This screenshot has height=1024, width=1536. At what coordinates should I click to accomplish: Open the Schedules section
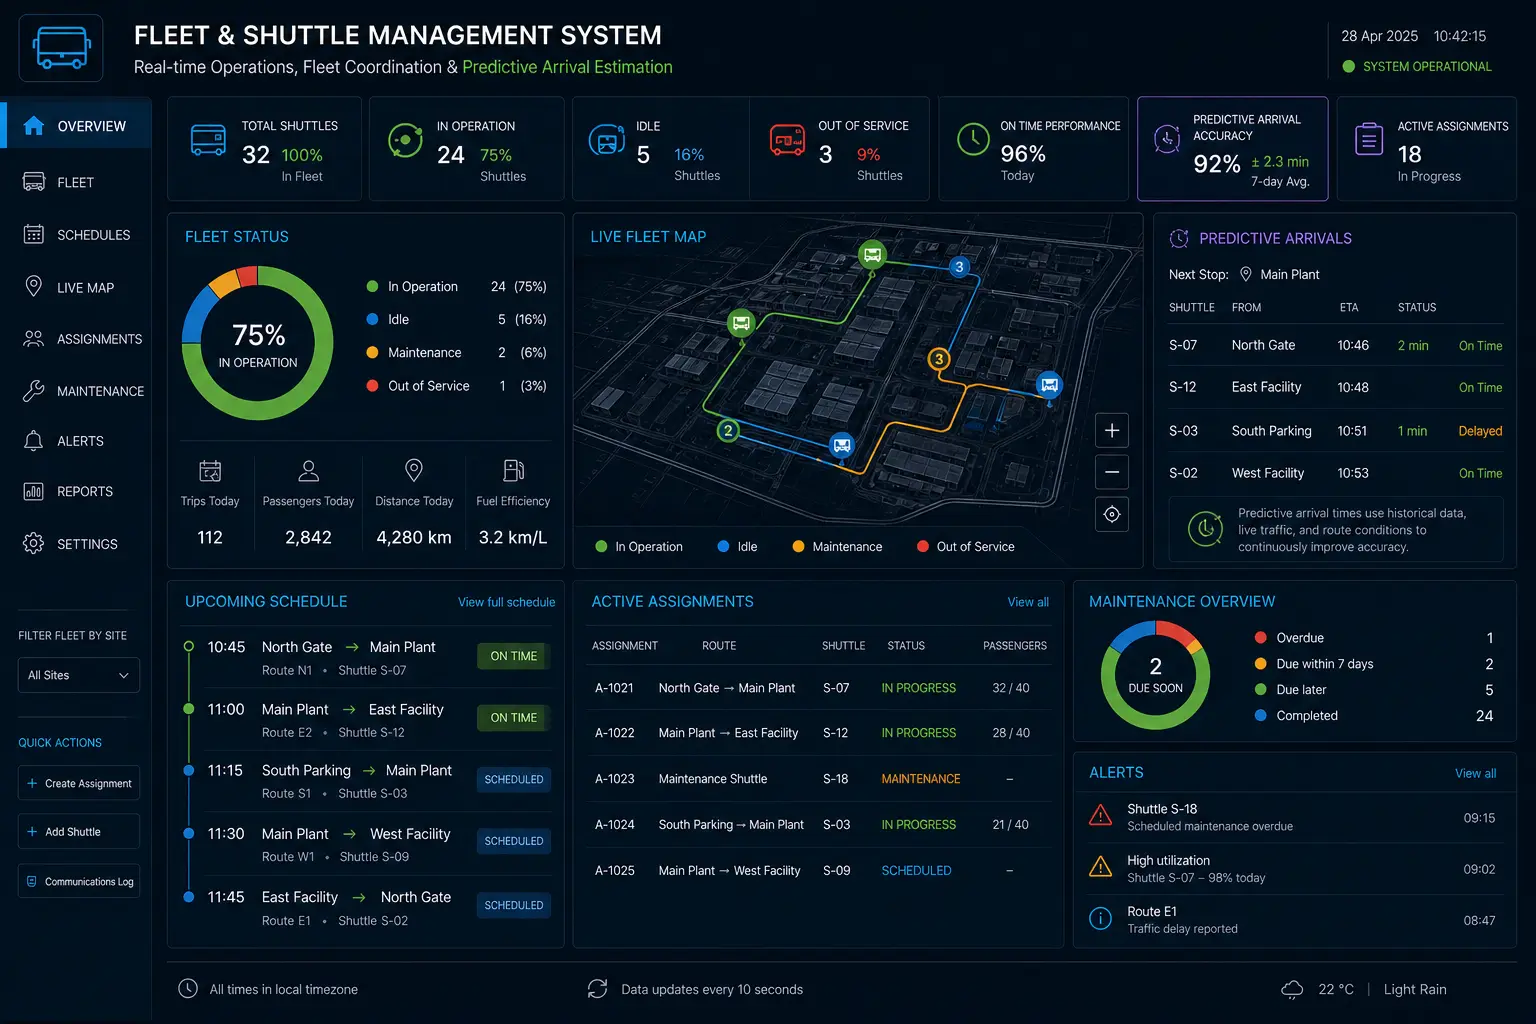pos(76,234)
